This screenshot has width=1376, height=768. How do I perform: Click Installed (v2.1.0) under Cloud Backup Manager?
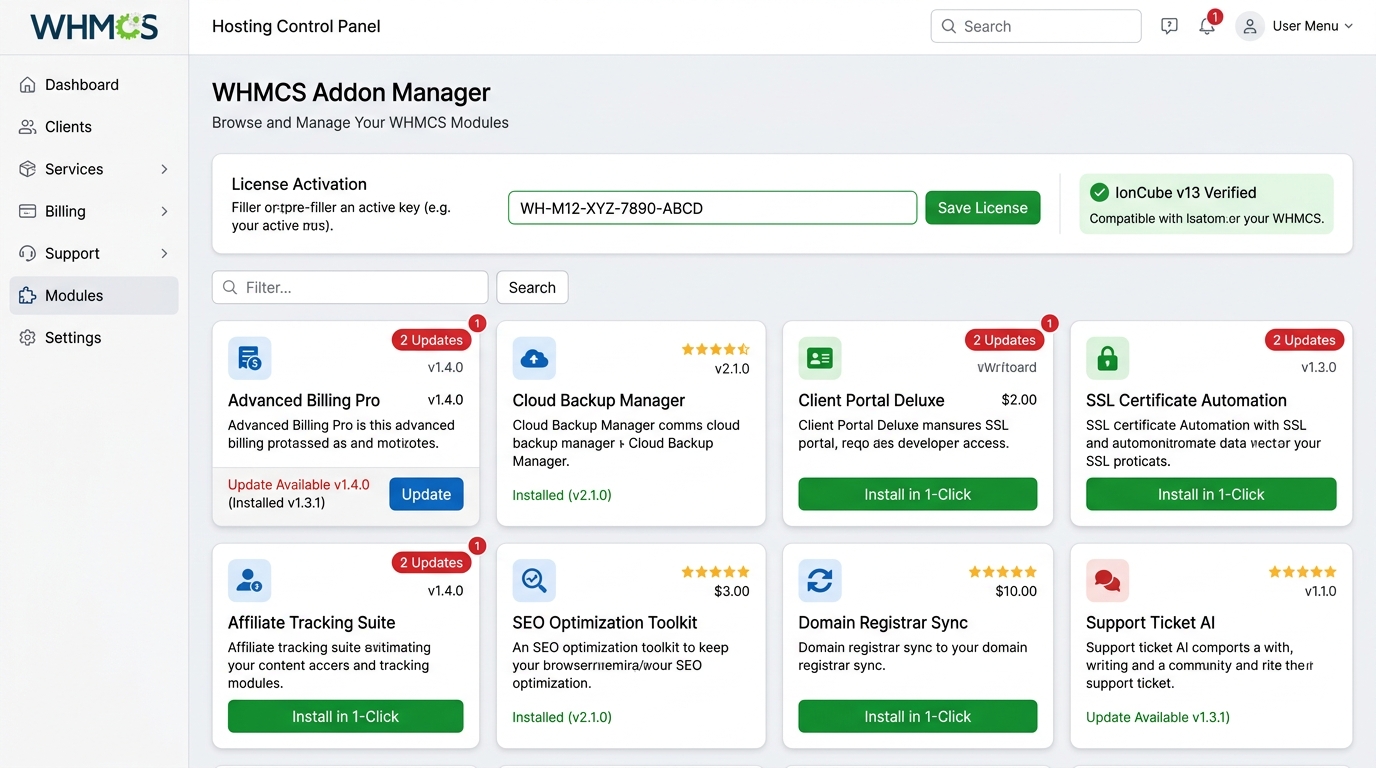562,495
